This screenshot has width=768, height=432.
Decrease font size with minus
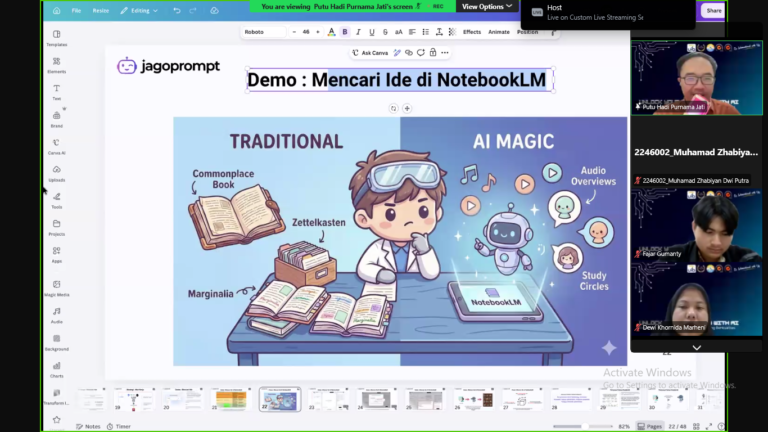click(294, 32)
